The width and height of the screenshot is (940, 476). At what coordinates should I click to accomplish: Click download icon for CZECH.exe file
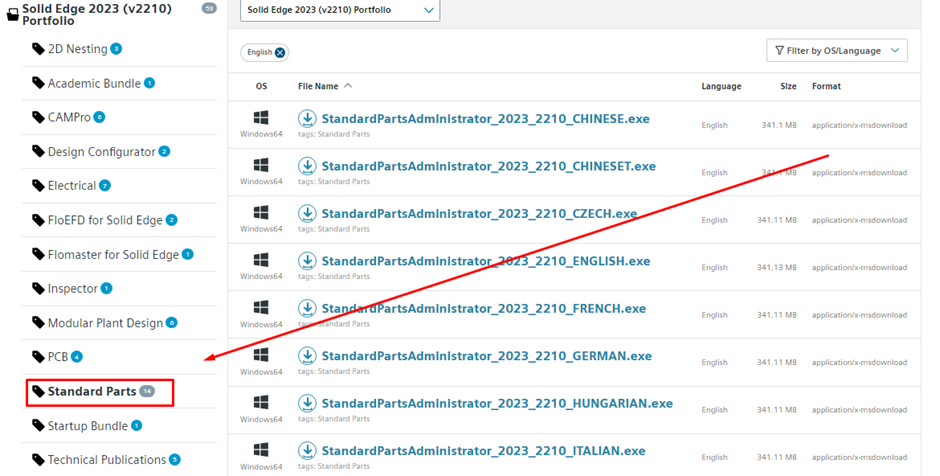307,213
